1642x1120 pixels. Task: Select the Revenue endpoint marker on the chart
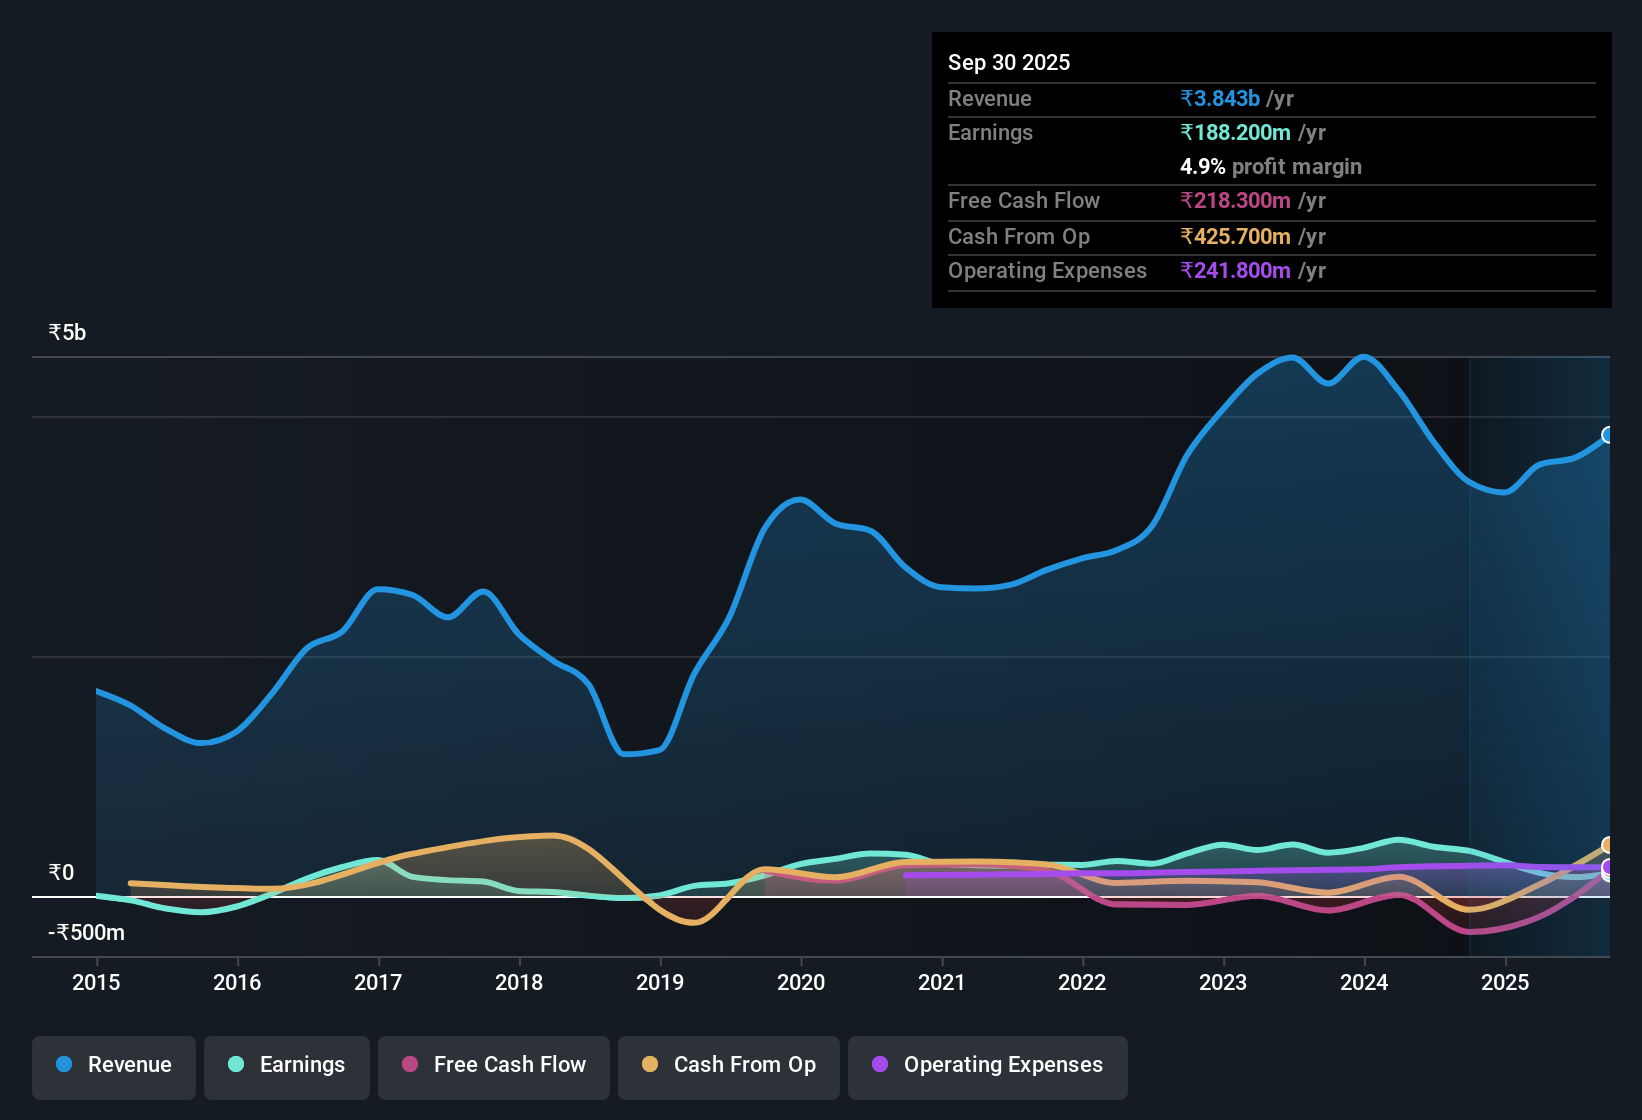[1608, 435]
